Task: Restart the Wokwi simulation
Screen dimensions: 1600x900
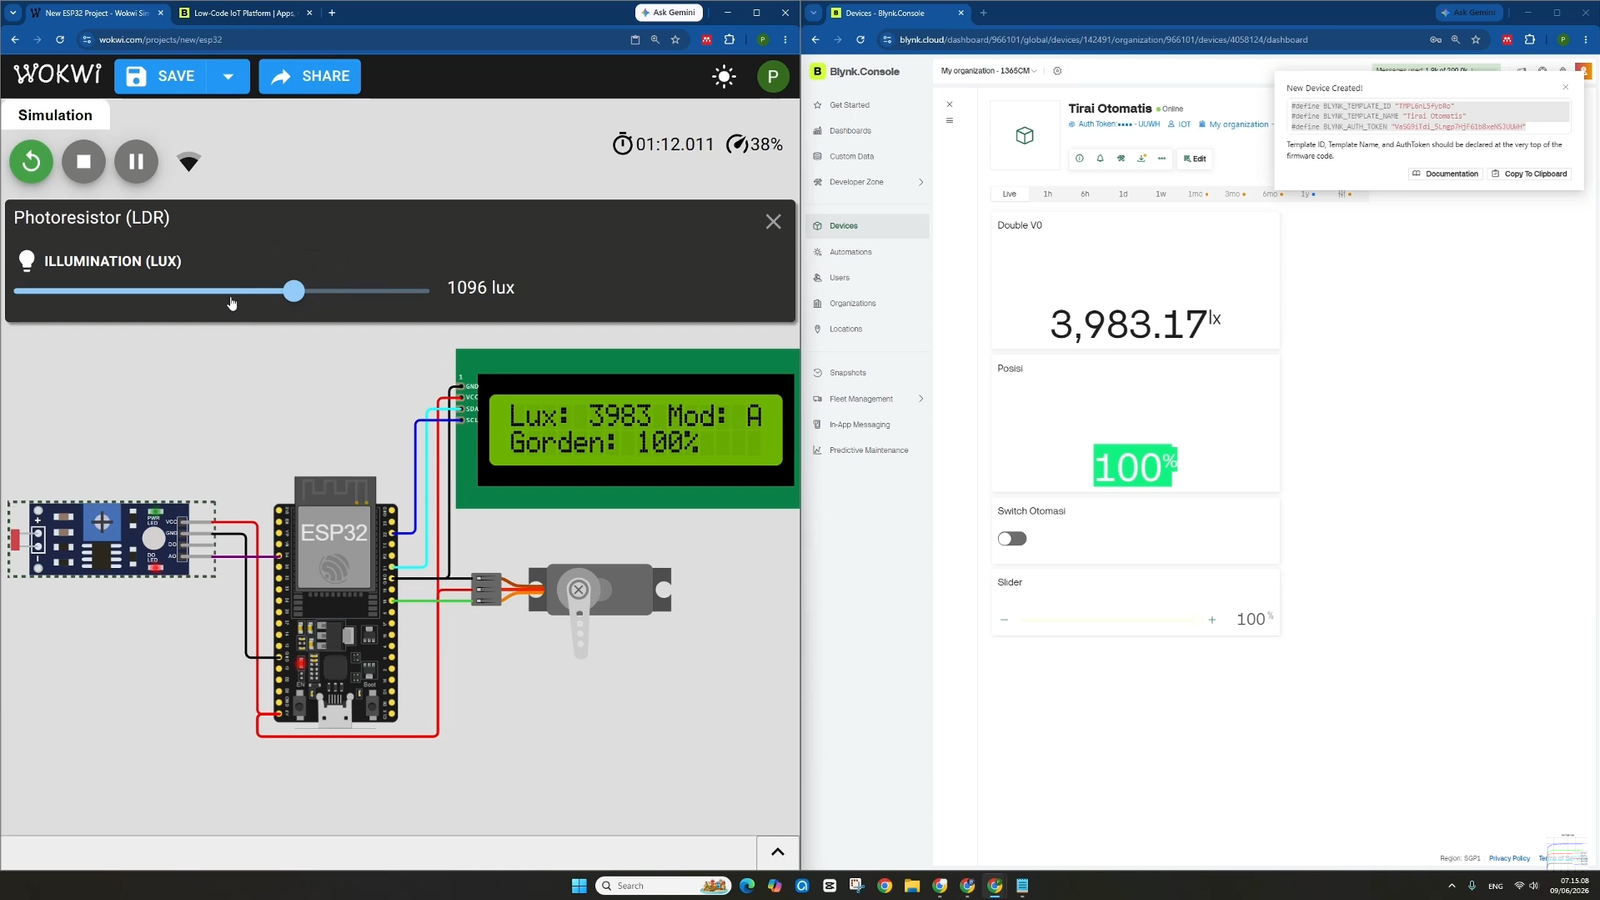Action: [x=31, y=161]
